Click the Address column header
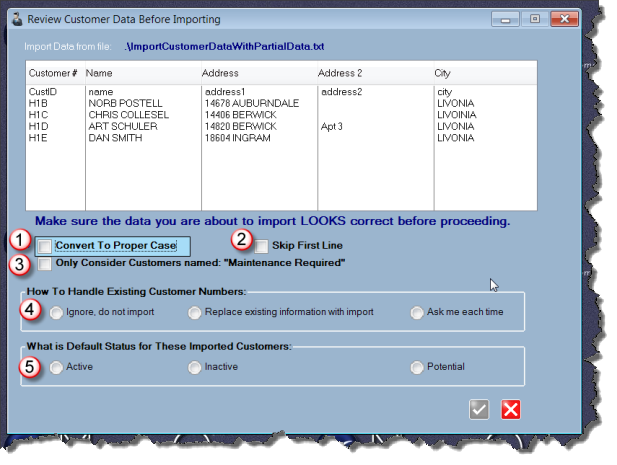This screenshot has height=465, width=617. 259,73
